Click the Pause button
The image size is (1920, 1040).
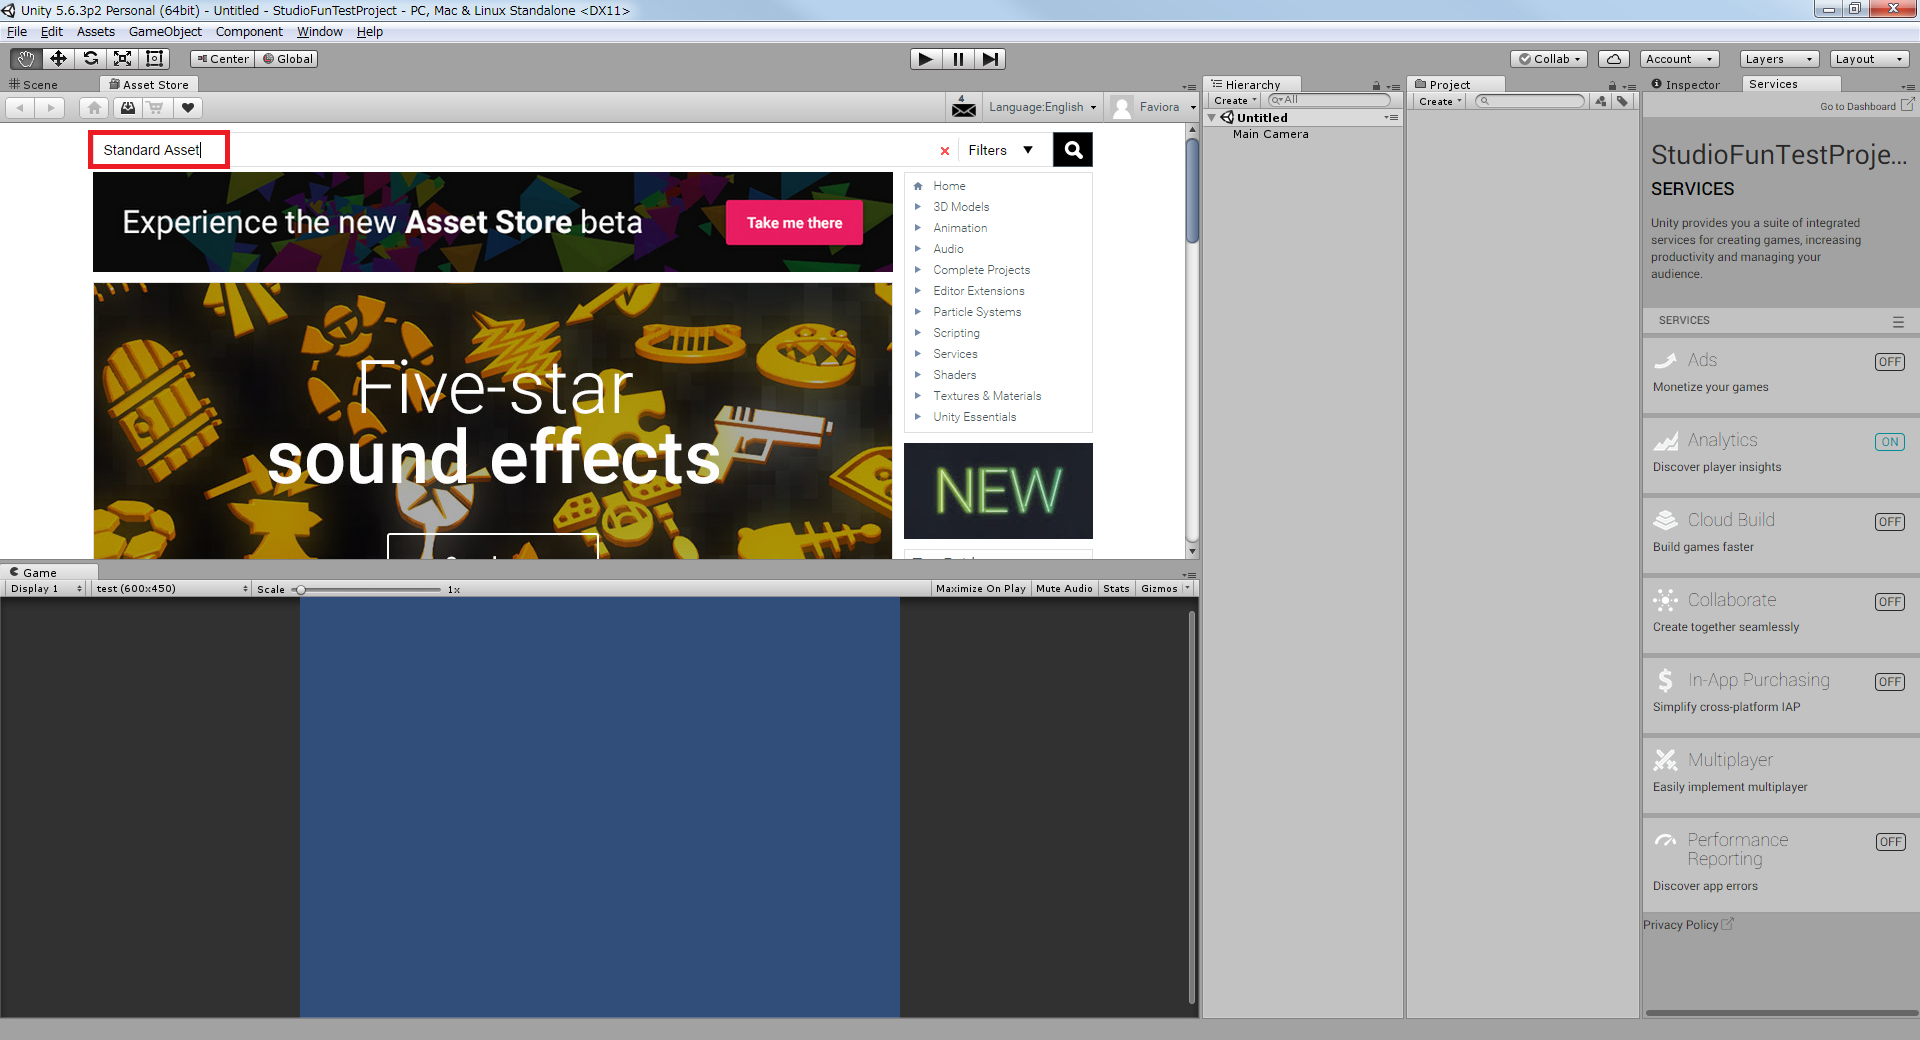(x=958, y=59)
